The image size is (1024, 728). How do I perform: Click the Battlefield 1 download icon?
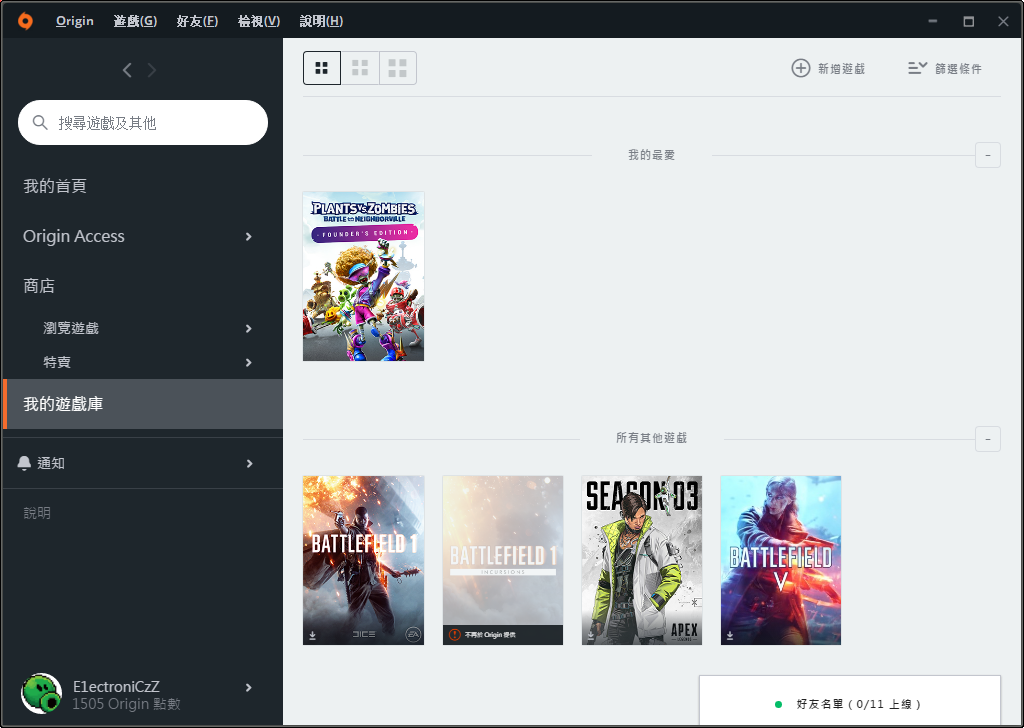[313, 635]
